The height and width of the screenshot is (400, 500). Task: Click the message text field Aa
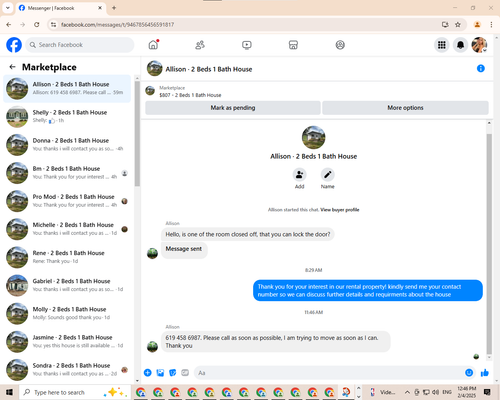click(x=328, y=373)
